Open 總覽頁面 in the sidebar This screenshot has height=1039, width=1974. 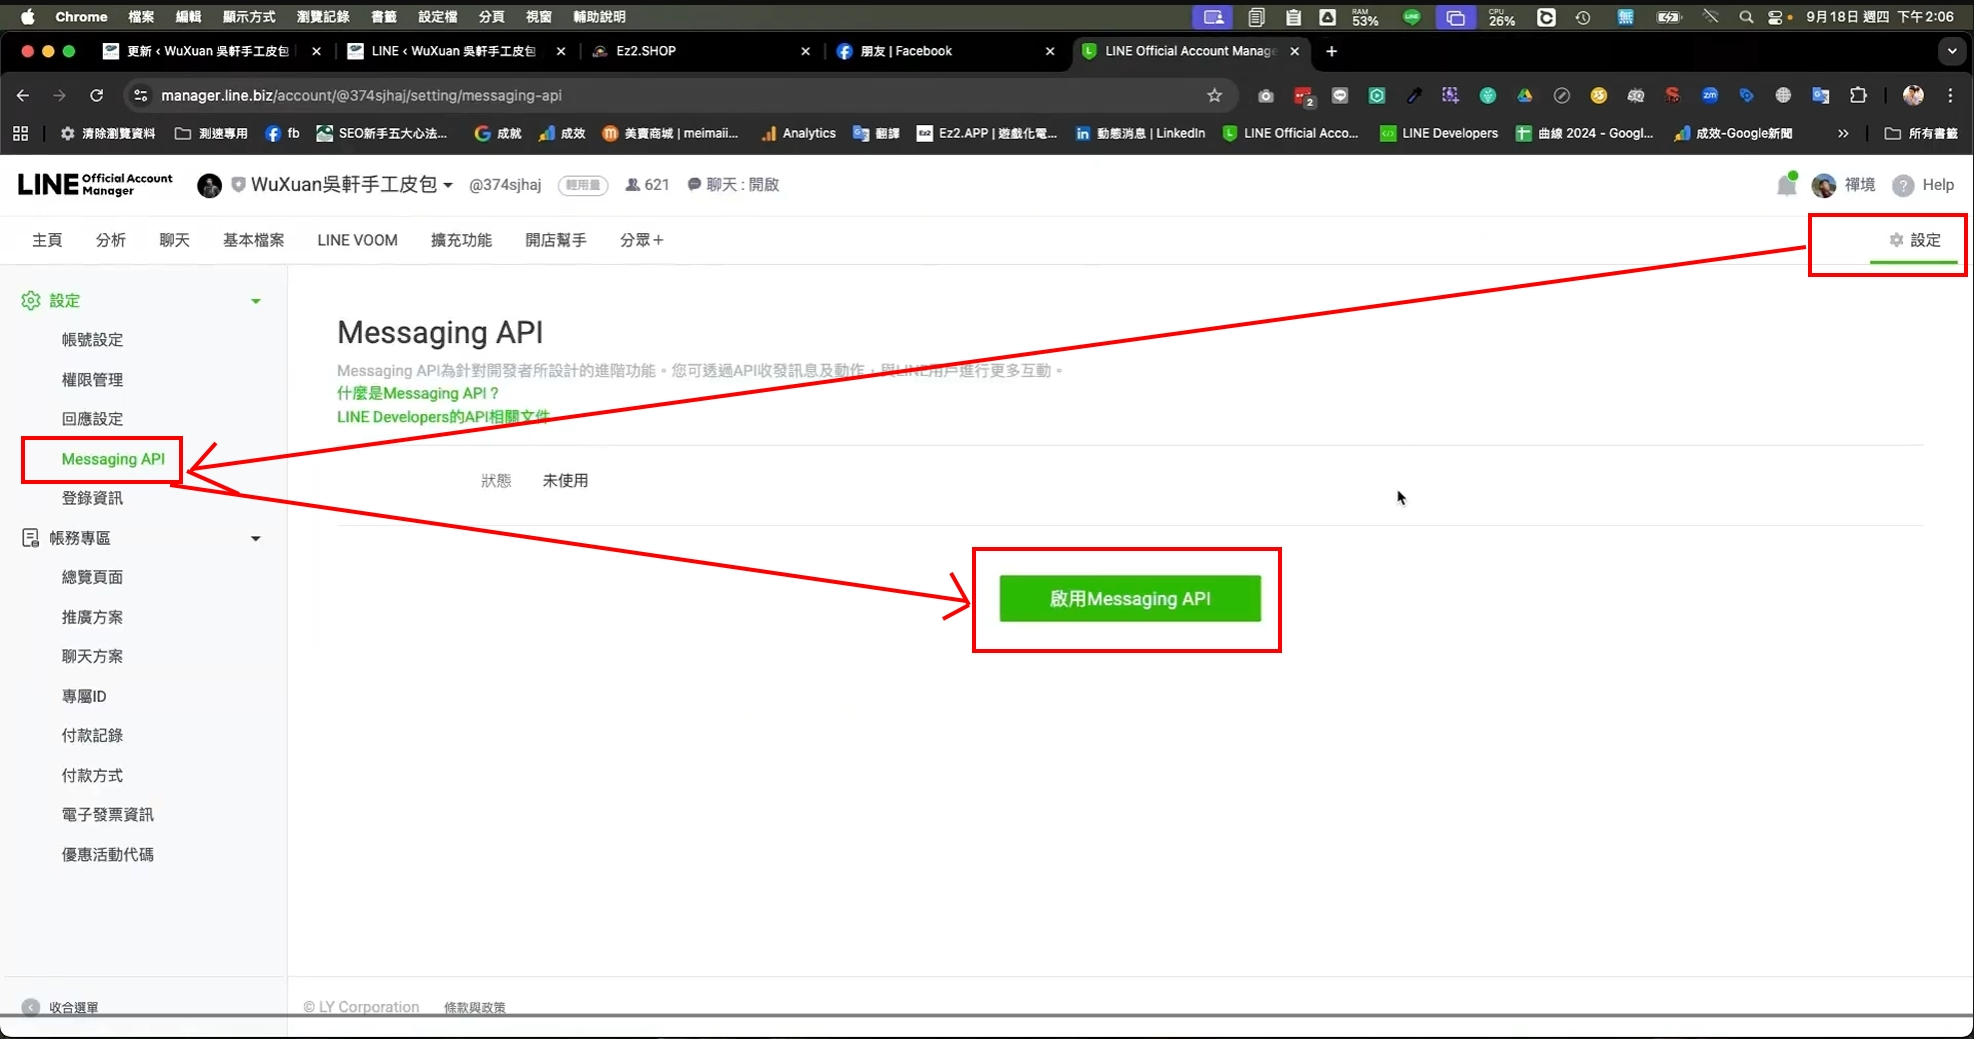click(x=92, y=577)
